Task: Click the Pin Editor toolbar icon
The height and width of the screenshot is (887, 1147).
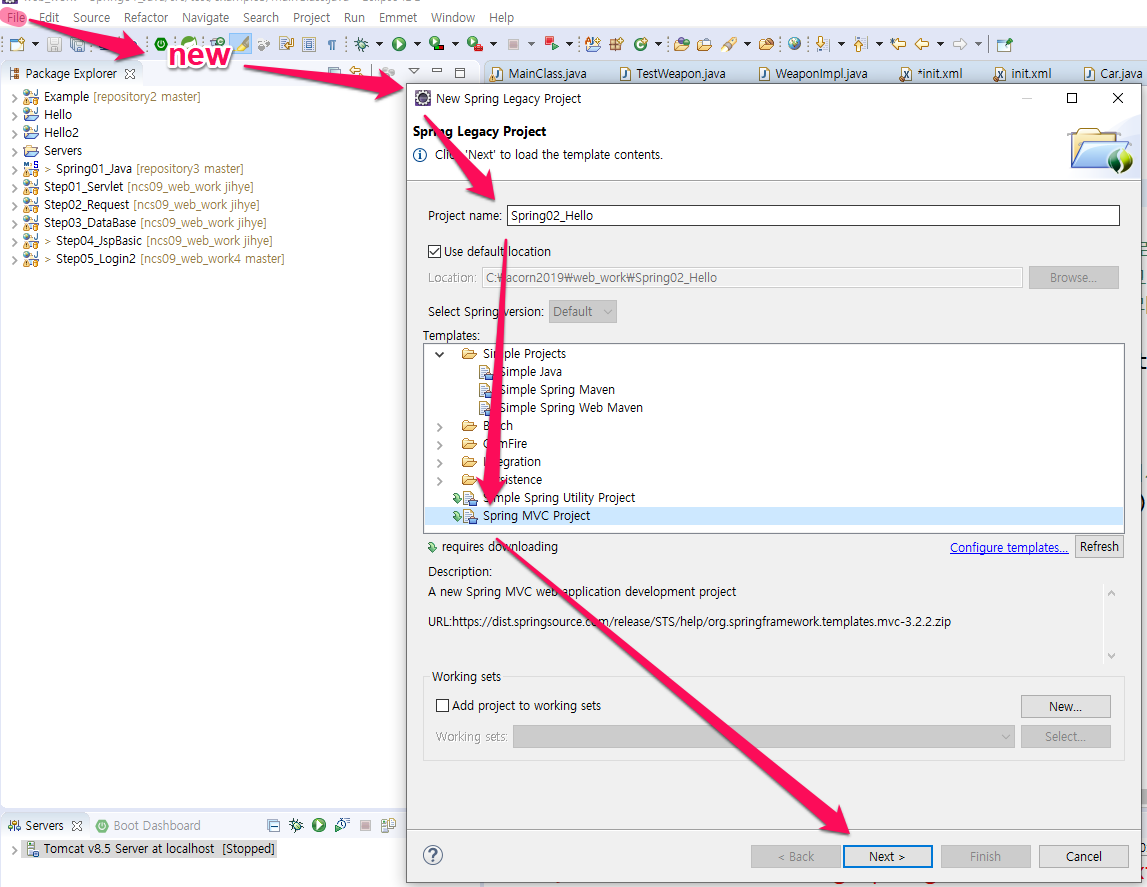Action: [1005, 45]
